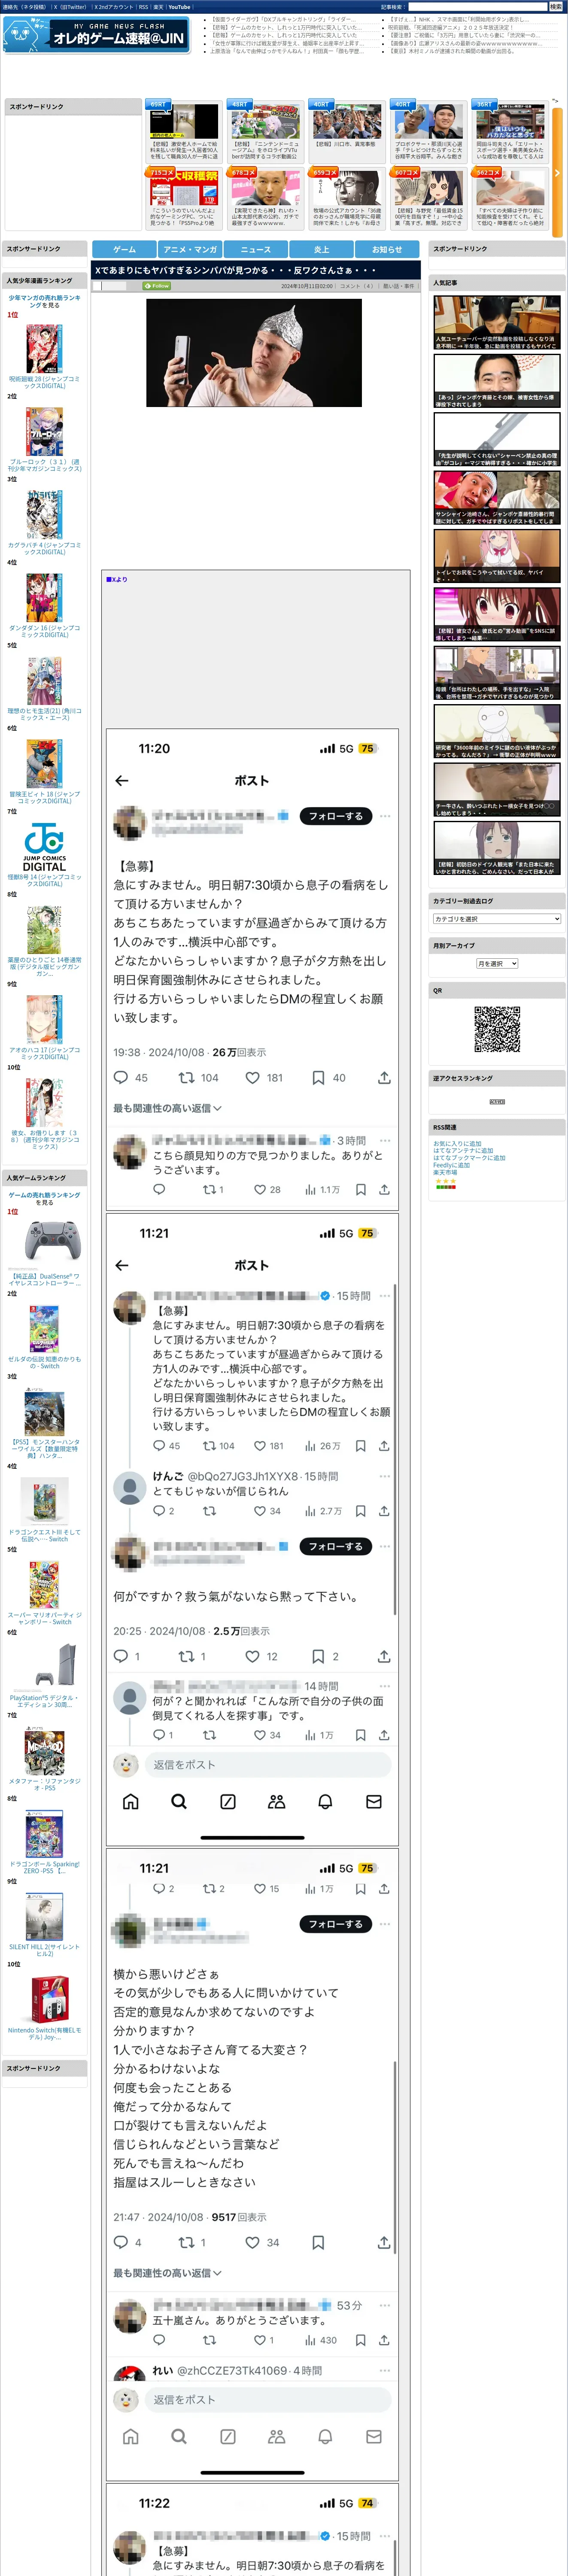Click the けんご reply user avatar

(130, 1487)
